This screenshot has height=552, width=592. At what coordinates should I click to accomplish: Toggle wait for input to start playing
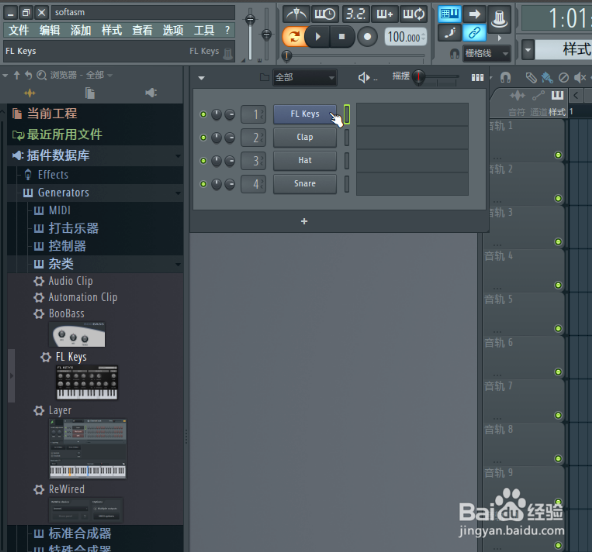tap(325, 14)
